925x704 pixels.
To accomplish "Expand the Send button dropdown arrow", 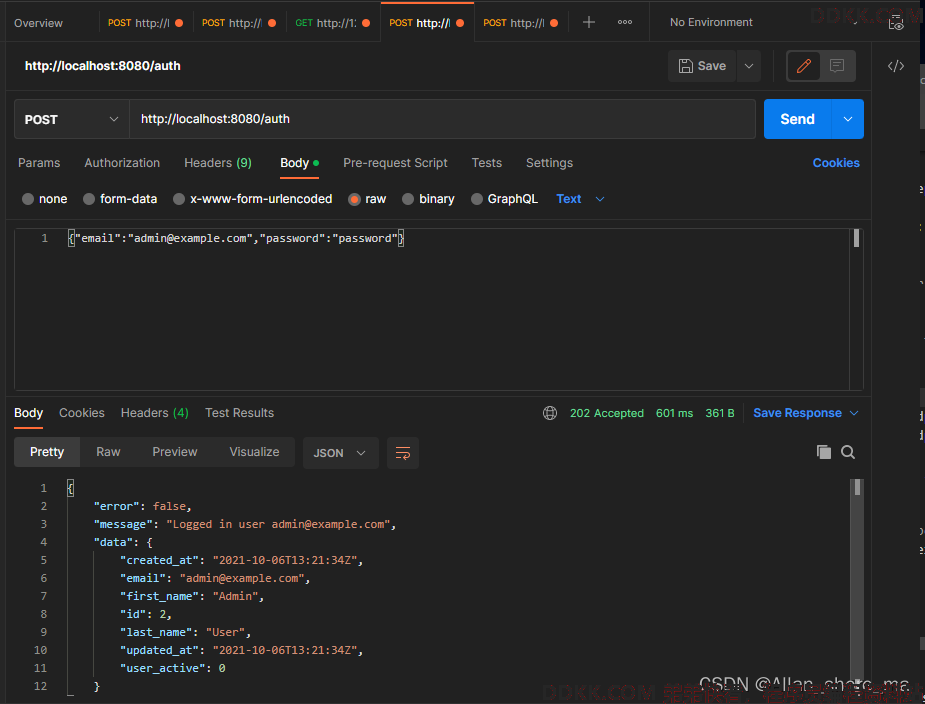I will point(848,119).
